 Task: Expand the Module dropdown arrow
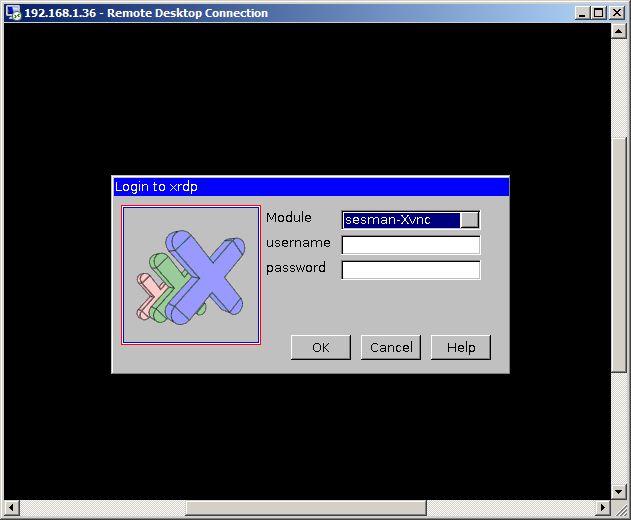(x=469, y=220)
